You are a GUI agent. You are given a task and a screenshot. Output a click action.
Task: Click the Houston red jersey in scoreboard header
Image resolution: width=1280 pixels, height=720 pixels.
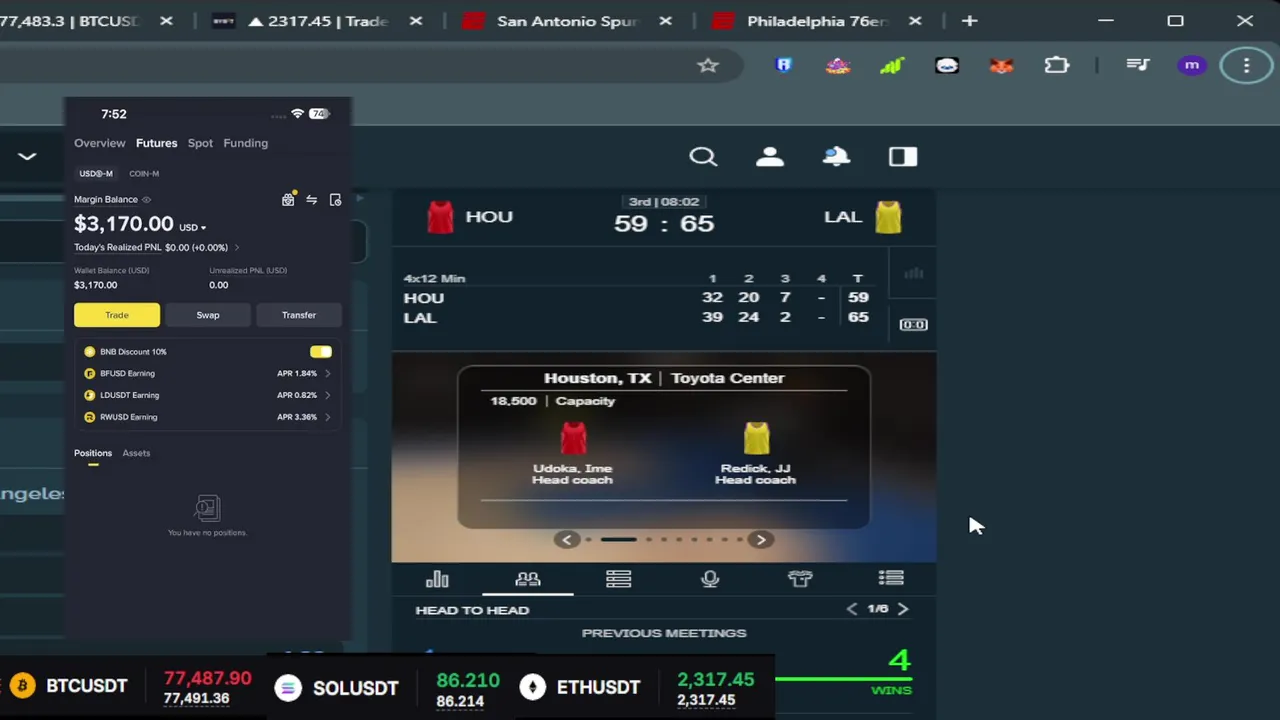pos(440,217)
